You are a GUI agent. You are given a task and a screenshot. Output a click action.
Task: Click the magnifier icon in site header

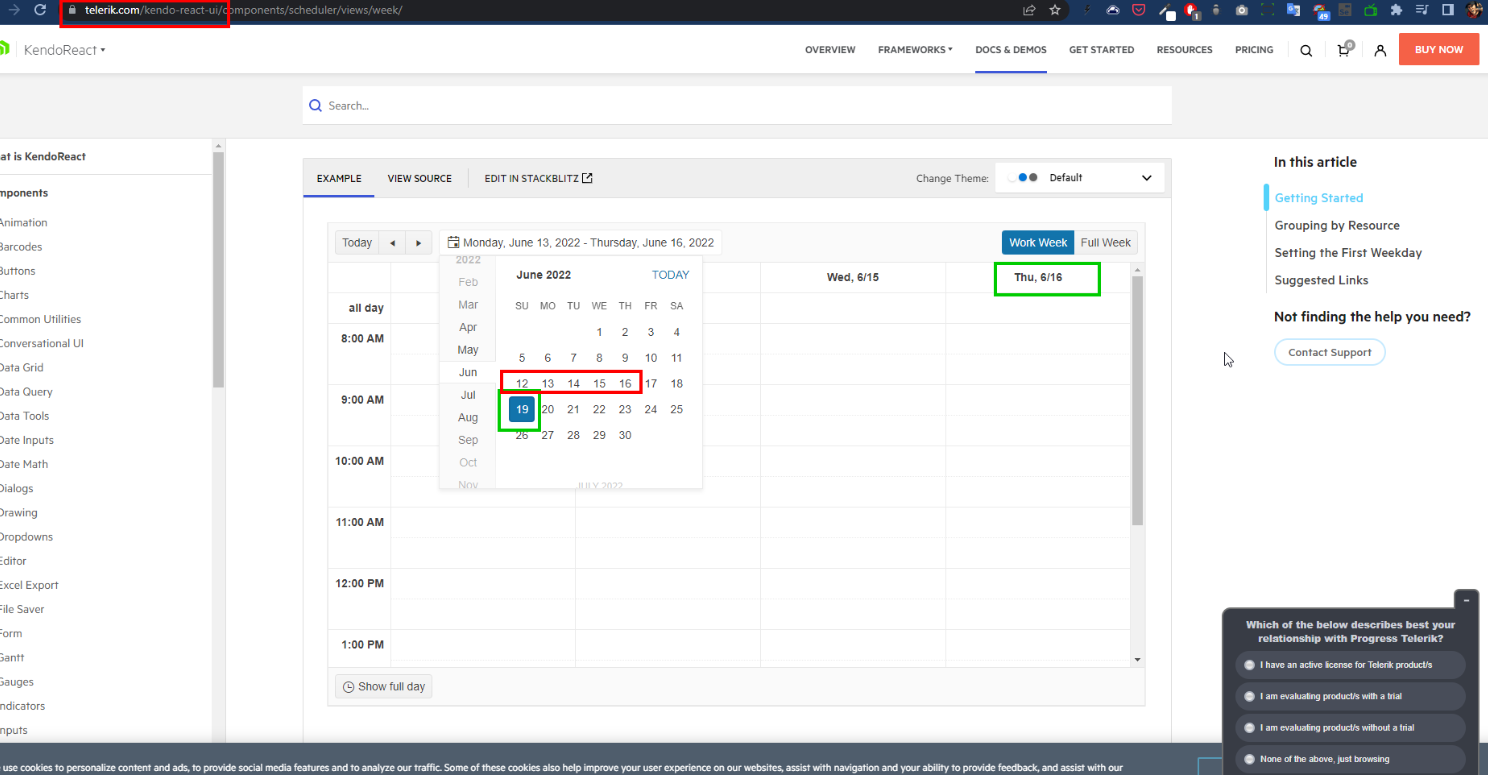pyautogui.click(x=1306, y=50)
